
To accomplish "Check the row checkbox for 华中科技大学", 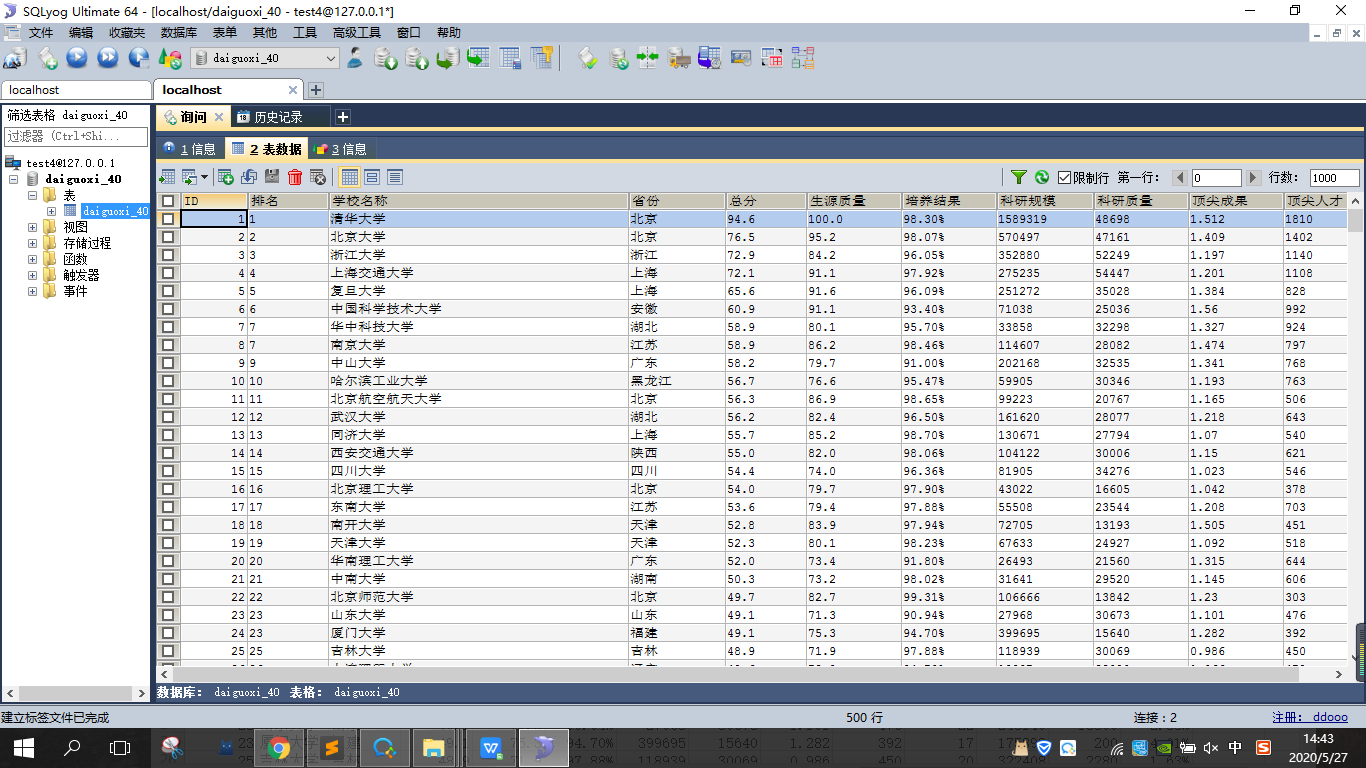I will (168, 327).
